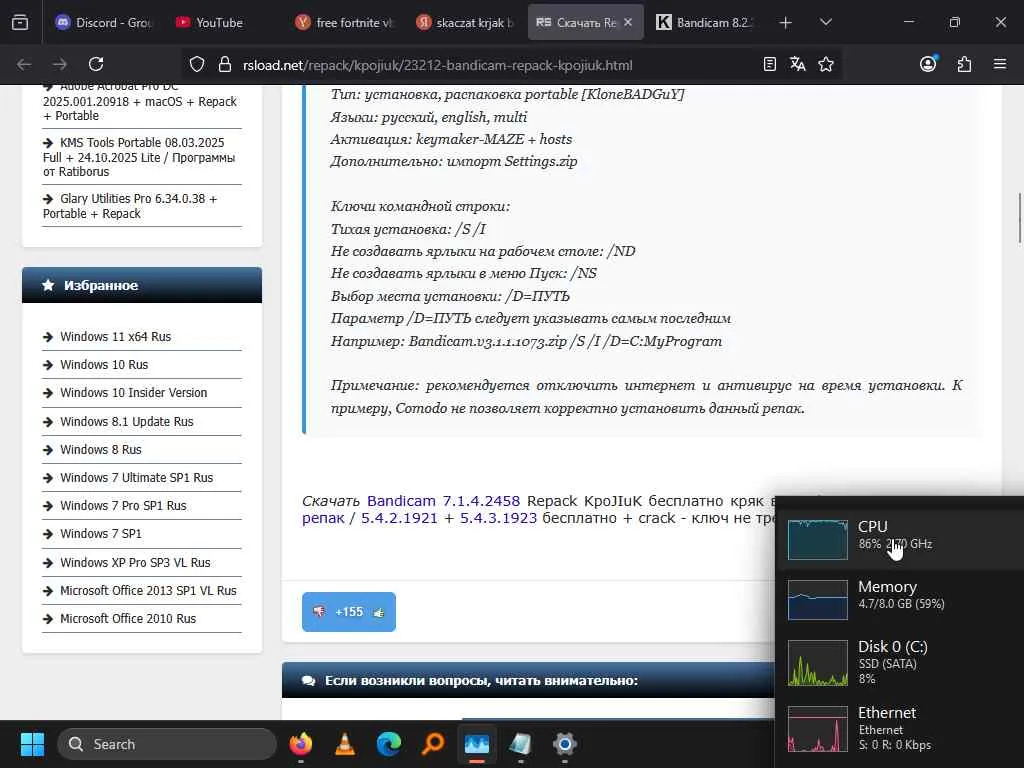Open the Firefox hamburger application menu
This screenshot has height=768, width=1024.
[1000, 64]
